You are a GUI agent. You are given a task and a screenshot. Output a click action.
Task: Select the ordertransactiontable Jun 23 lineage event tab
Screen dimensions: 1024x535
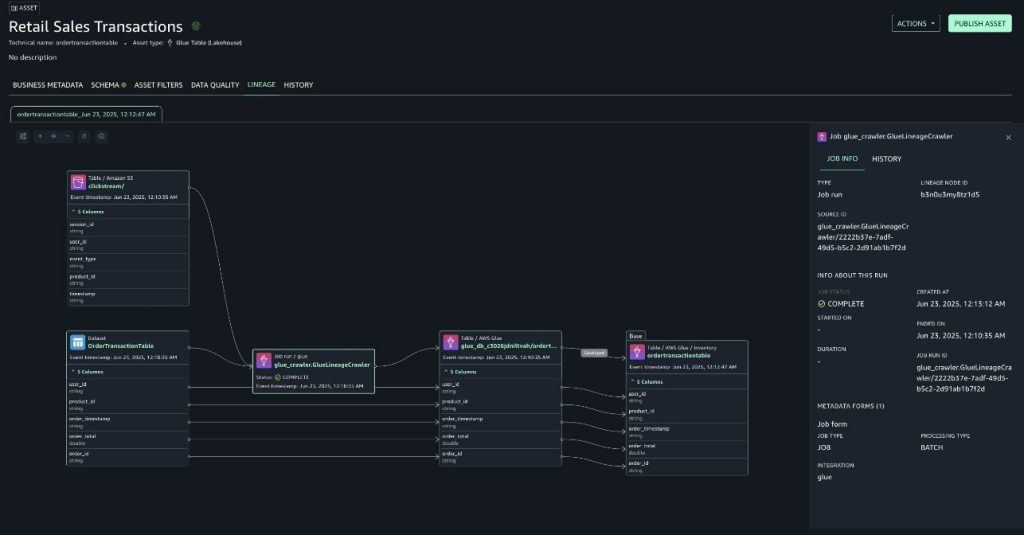[86, 114]
